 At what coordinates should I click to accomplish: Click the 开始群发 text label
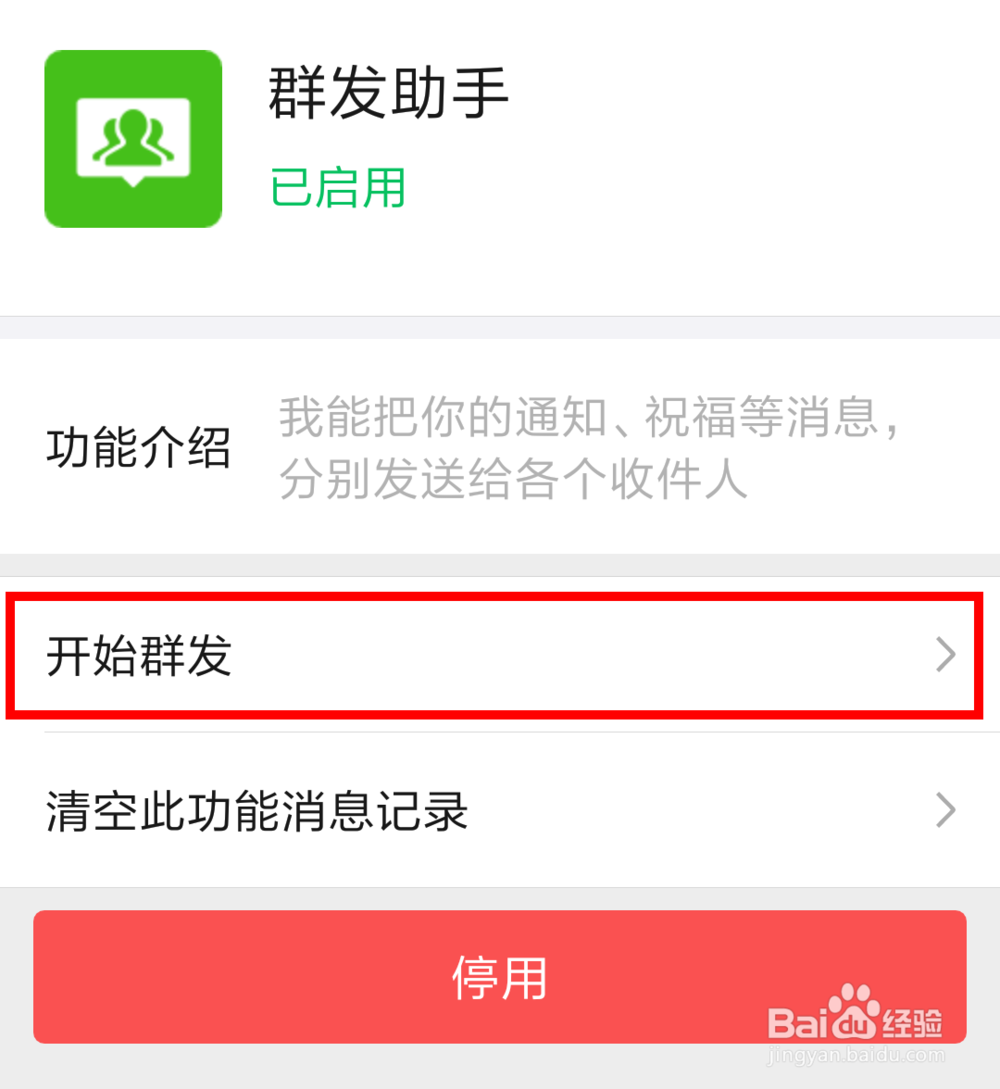139,655
